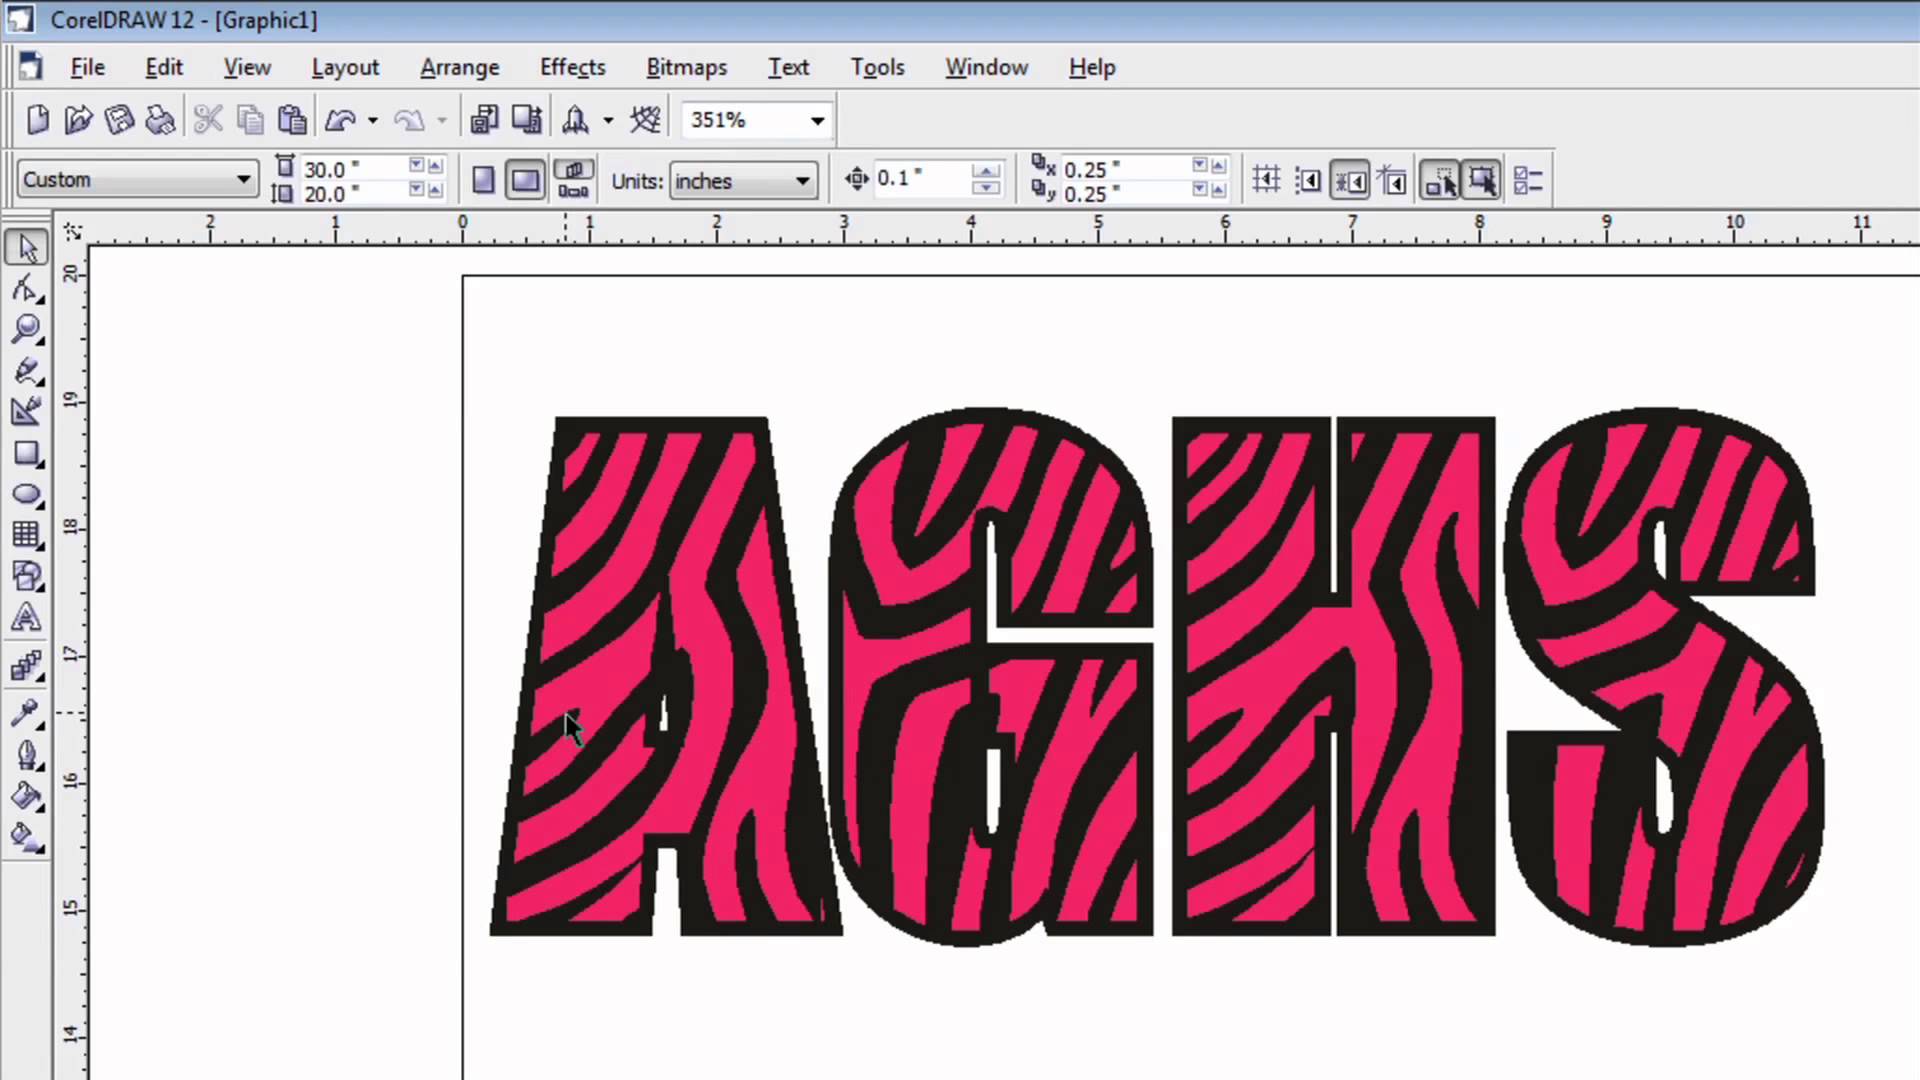Select the Freehand tool
Screen dimensions: 1920x1080
coord(27,371)
